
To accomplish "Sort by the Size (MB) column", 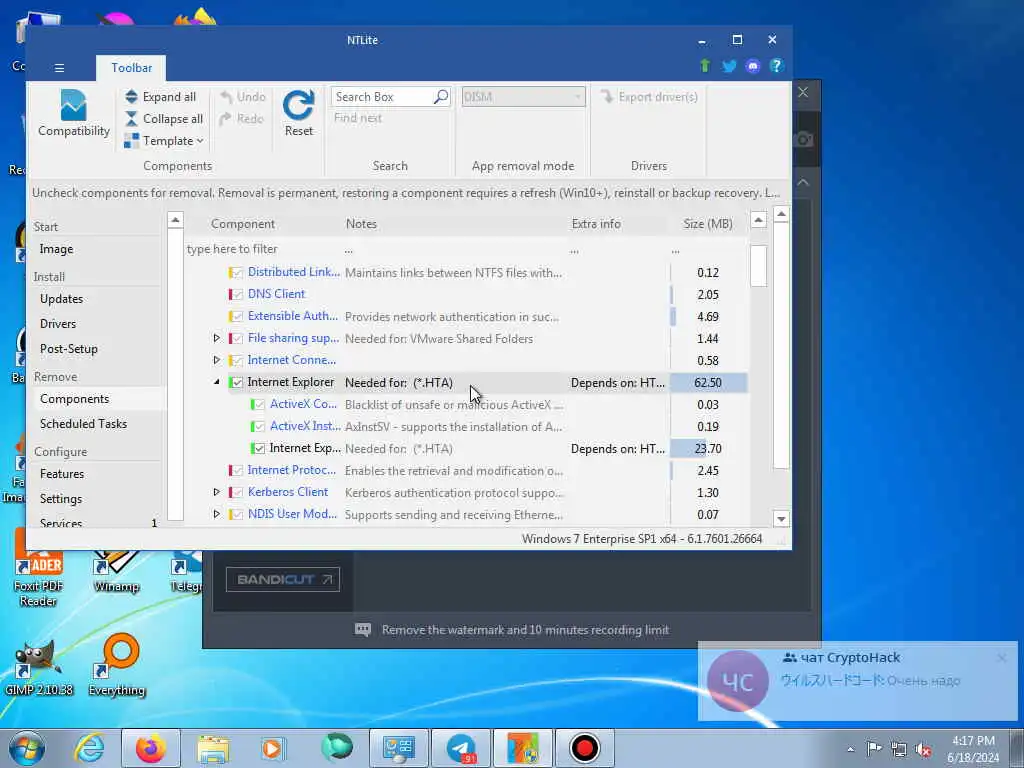I will (x=709, y=224).
